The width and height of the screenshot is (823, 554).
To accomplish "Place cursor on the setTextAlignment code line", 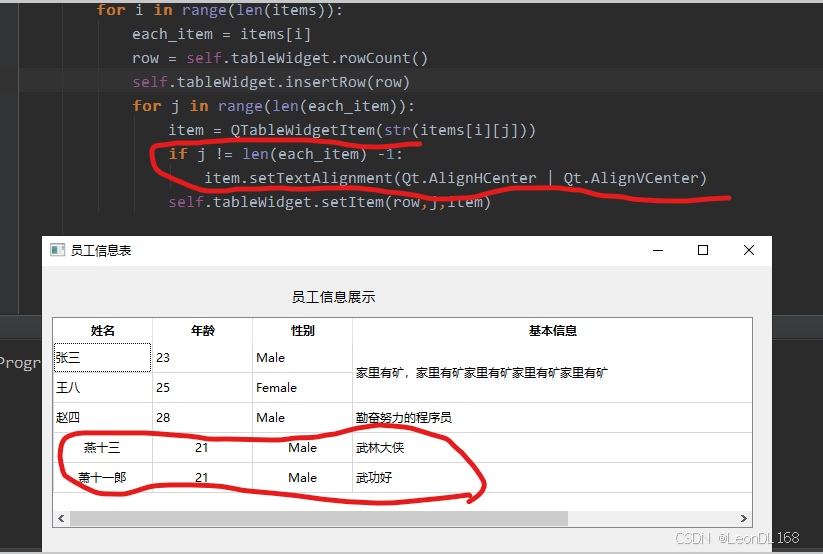I will [x=456, y=178].
